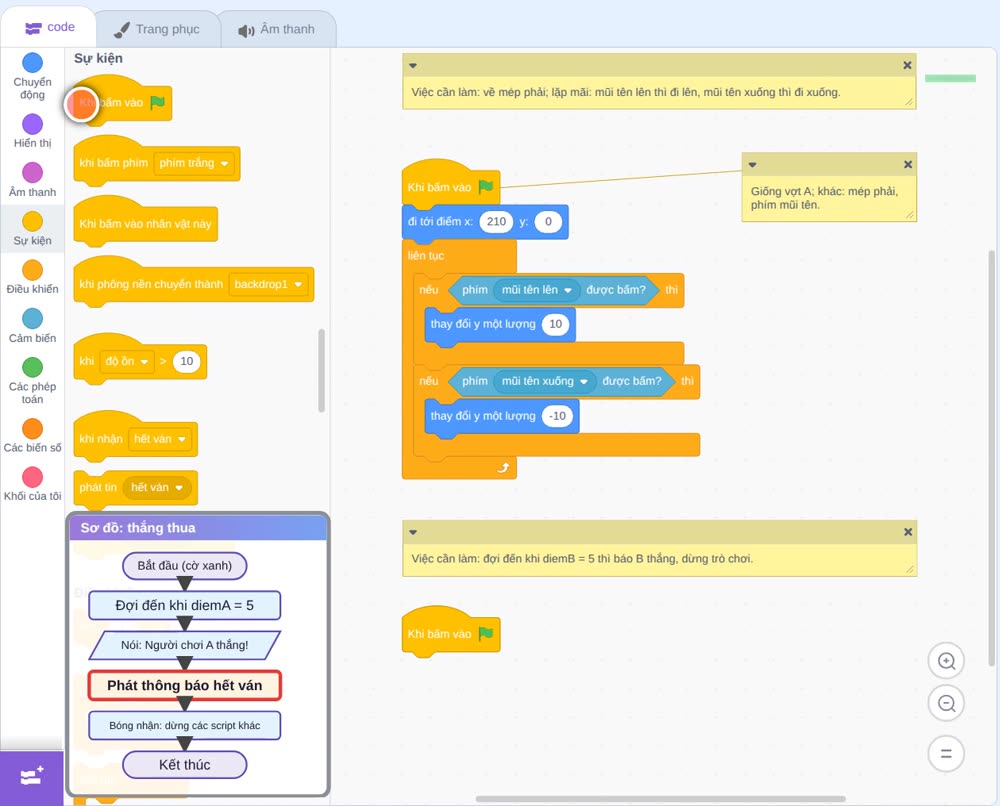The width and height of the screenshot is (1000, 806).
Task: Click the 'thay đổi y' value -10
Action: click(557, 416)
